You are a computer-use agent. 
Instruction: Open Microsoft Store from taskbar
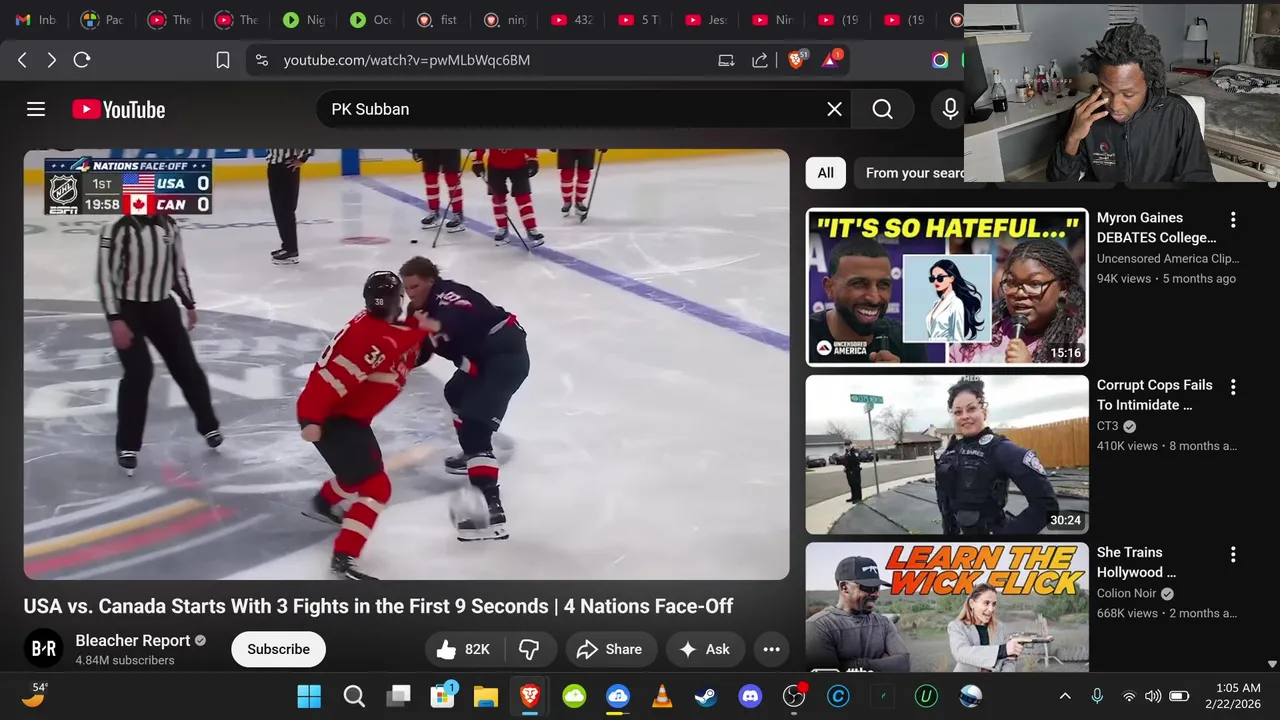[442, 696]
